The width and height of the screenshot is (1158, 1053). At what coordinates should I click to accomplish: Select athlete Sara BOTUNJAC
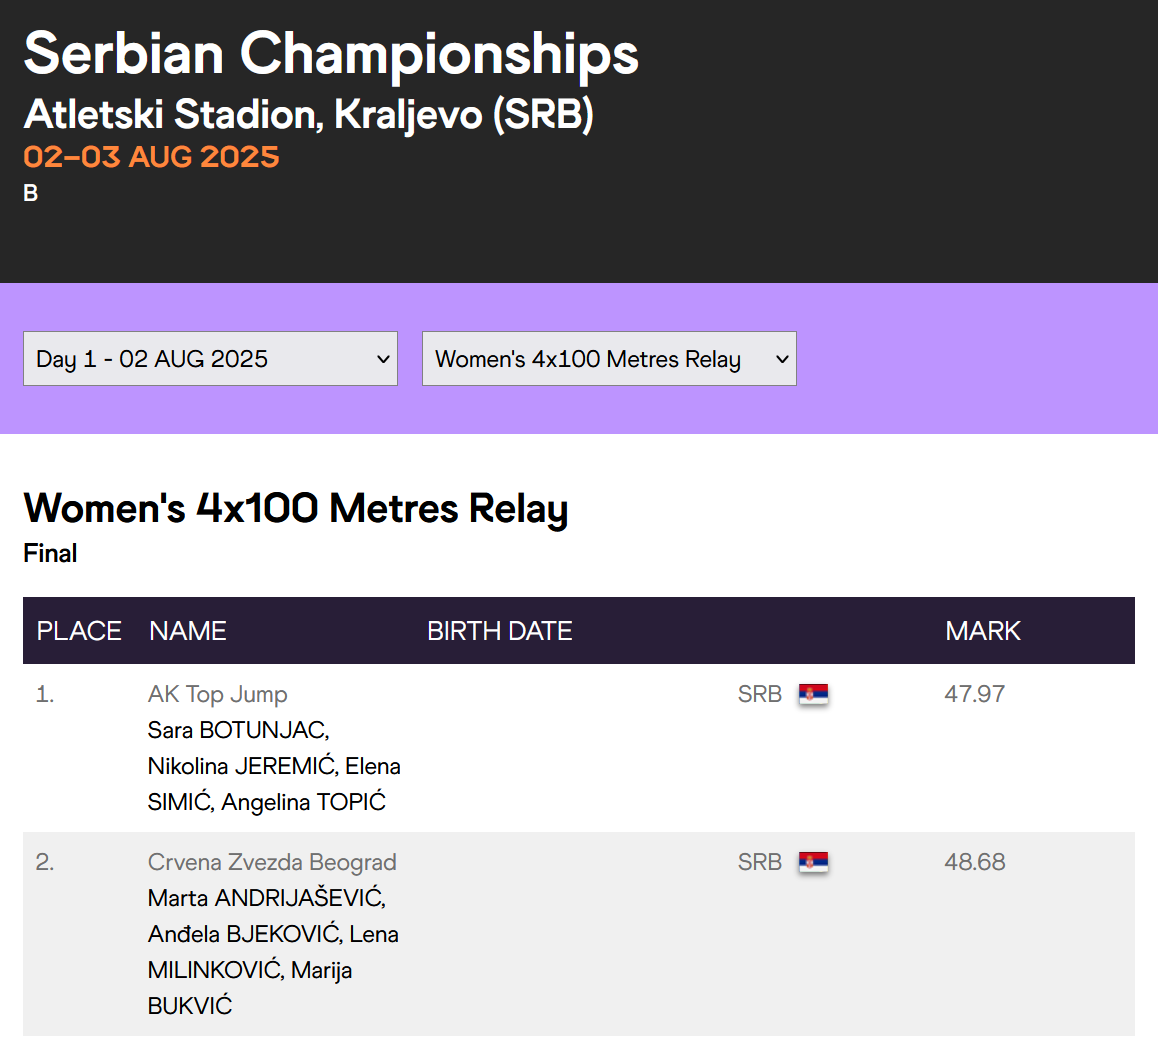tap(238, 730)
